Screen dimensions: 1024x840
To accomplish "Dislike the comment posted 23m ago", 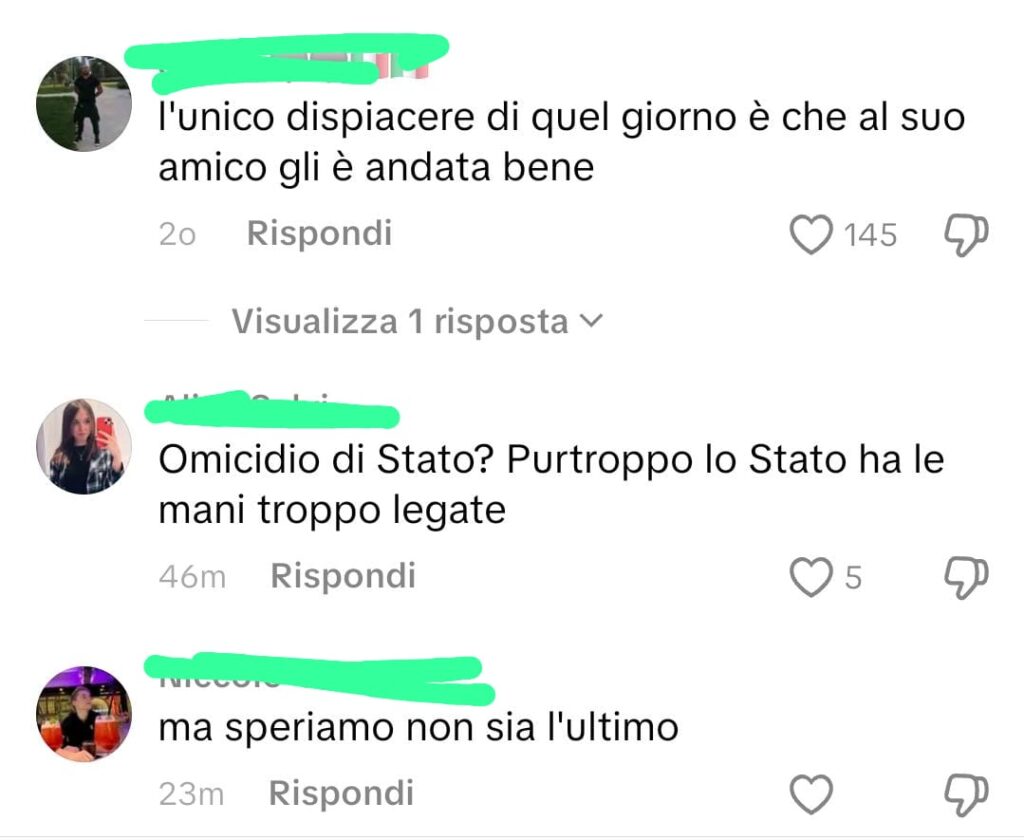I will point(967,794).
